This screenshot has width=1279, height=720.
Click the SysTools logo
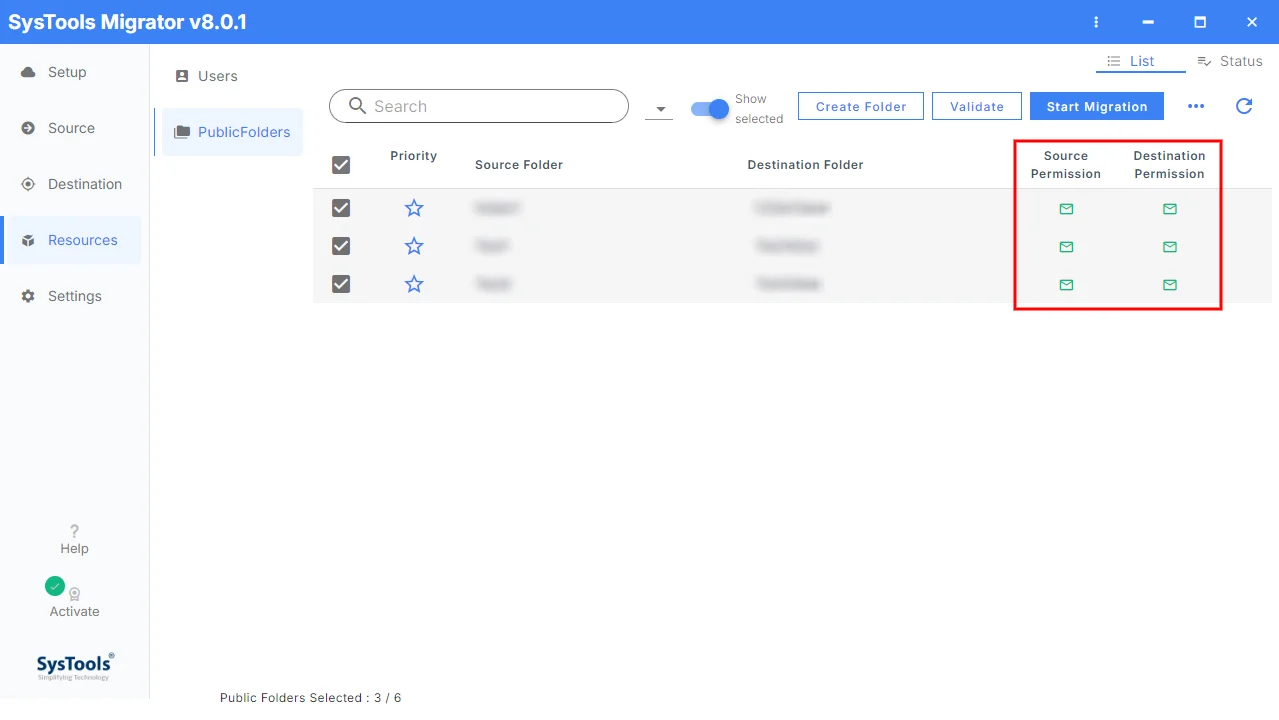[x=75, y=666]
